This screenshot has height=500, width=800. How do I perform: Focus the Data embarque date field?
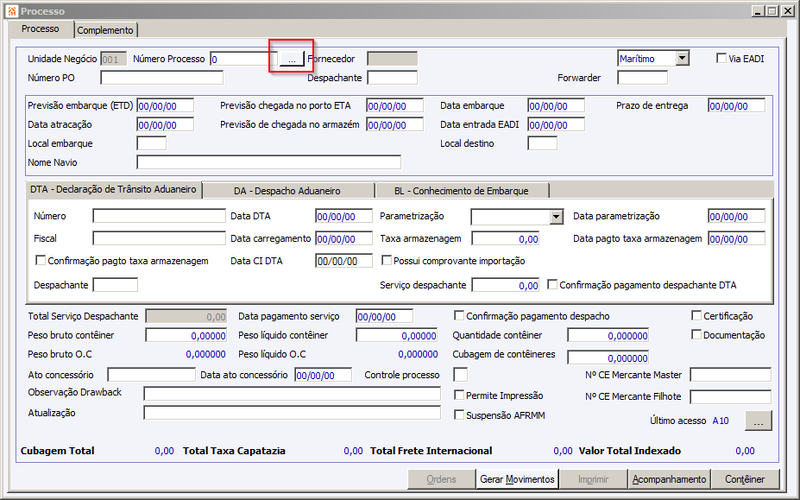click(556, 106)
